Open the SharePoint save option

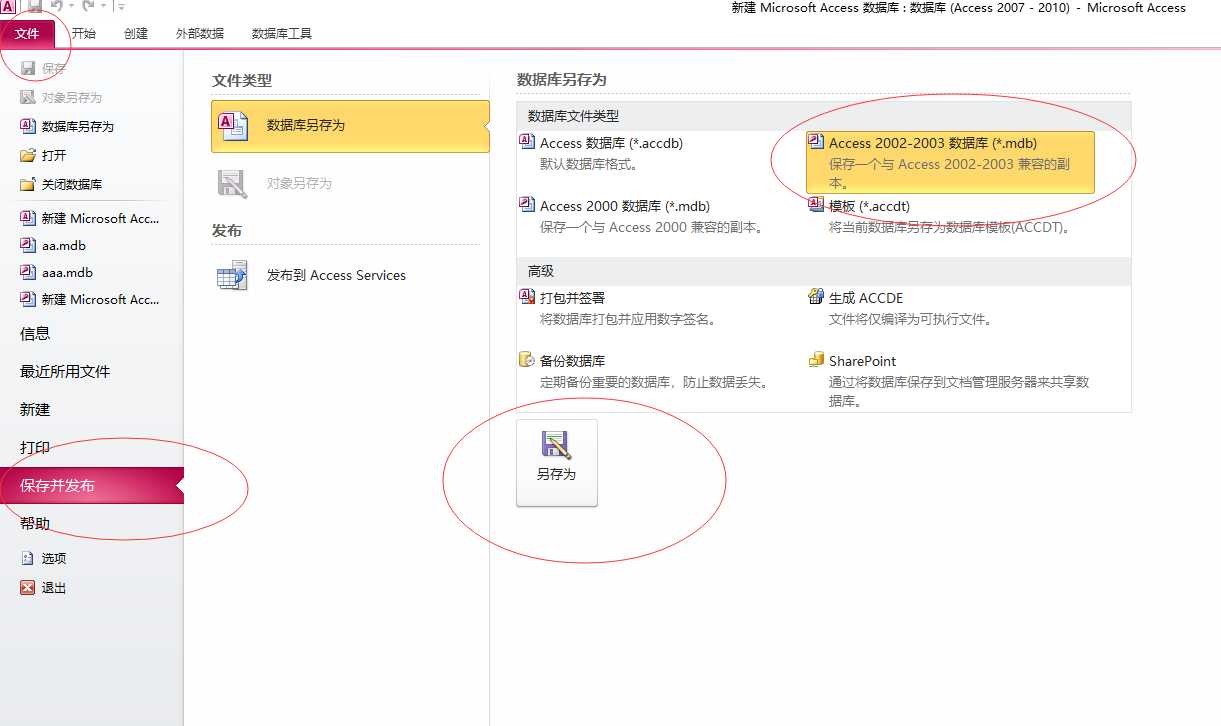point(861,361)
